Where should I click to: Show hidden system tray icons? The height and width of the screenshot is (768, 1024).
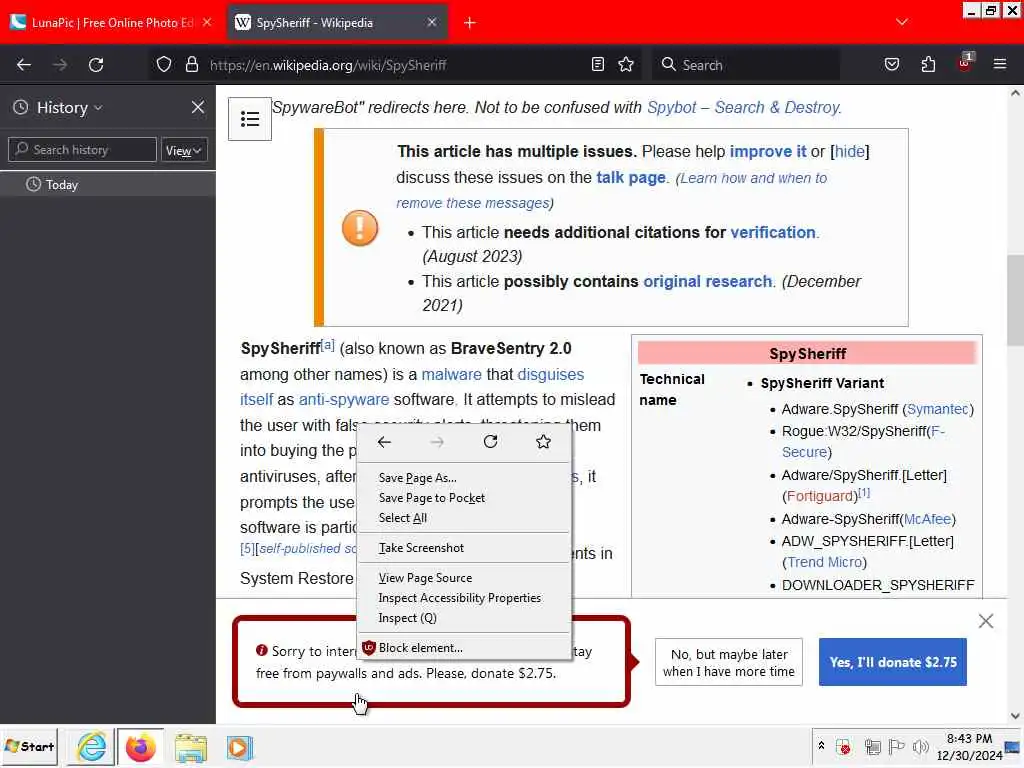click(821, 746)
